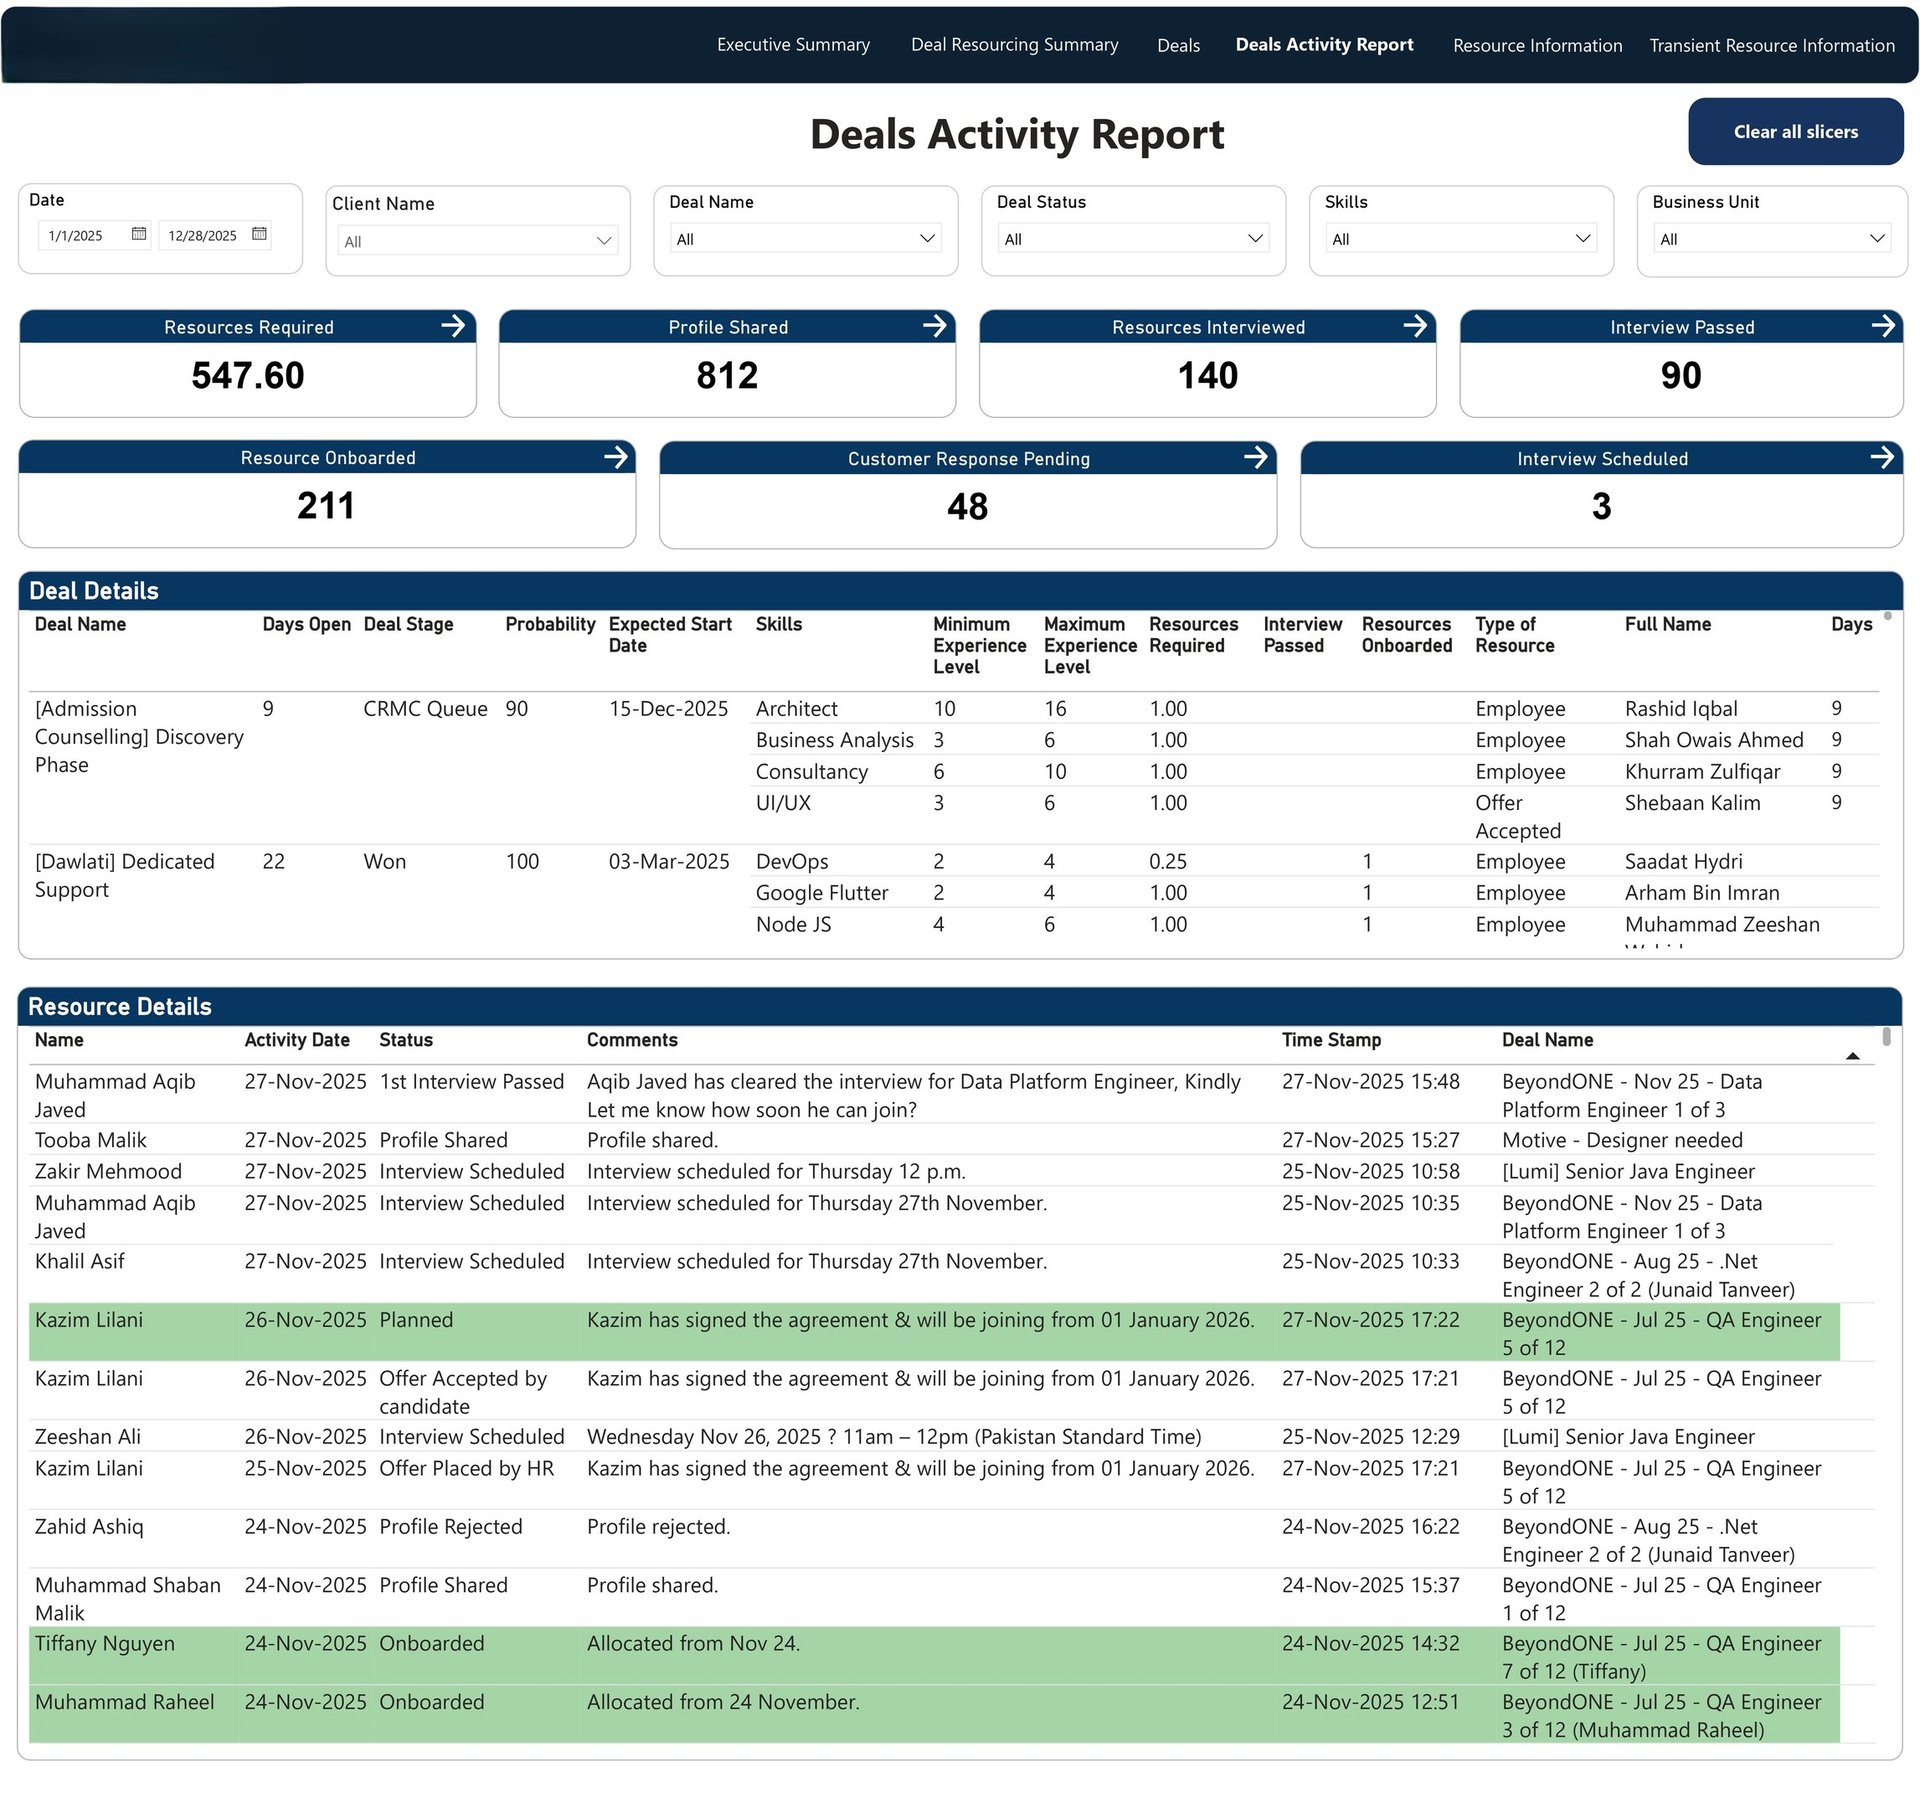Screen dimensions: 1920x1809
Task: Click arrow icon on Resource Onboarded card
Action: tap(615, 457)
